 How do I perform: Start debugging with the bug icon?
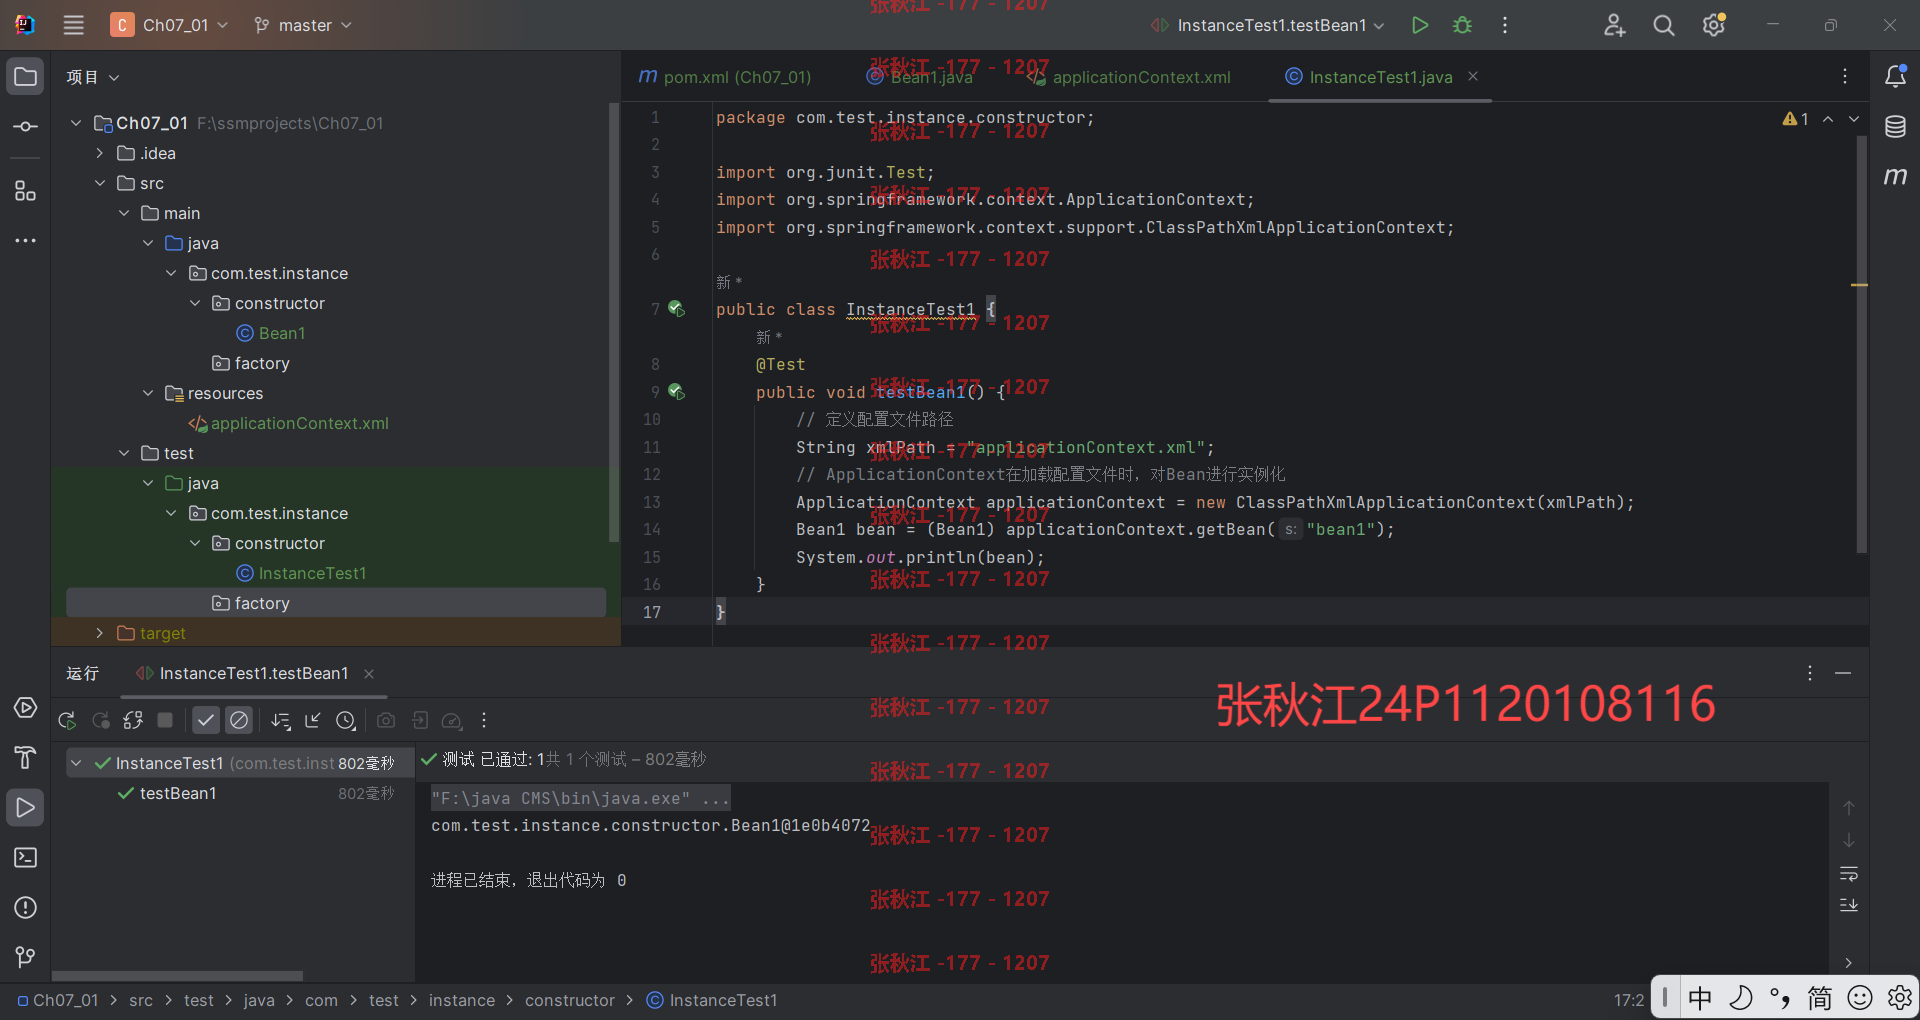click(x=1462, y=25)
